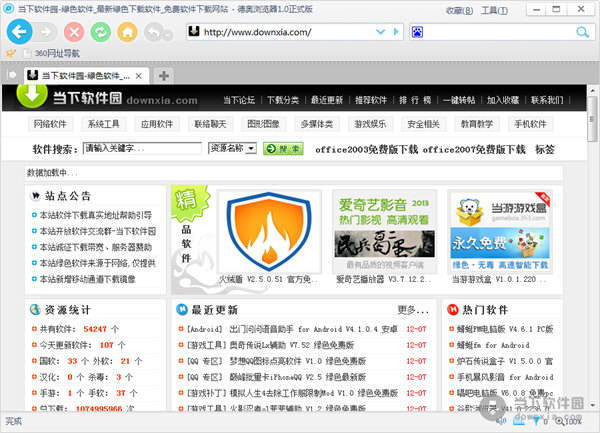Open the 最近更新 nav link
The image size is (600, 433).
327,100
